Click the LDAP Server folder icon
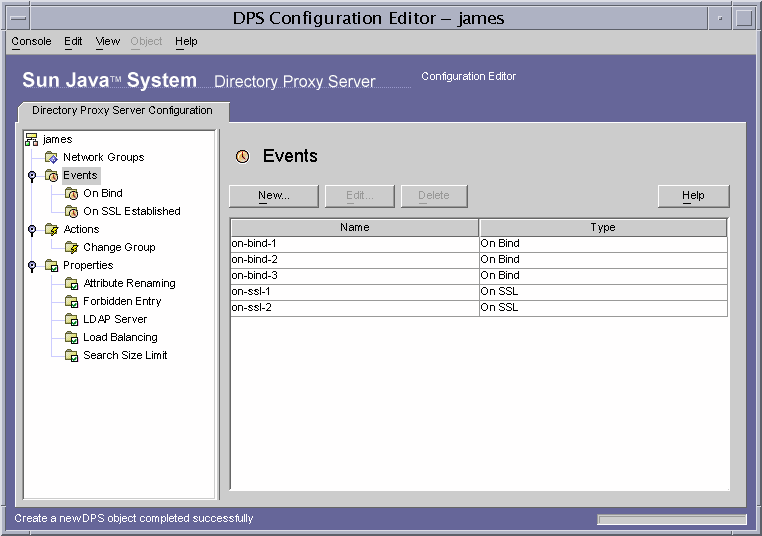762x536 pixels. click(71, 319)
